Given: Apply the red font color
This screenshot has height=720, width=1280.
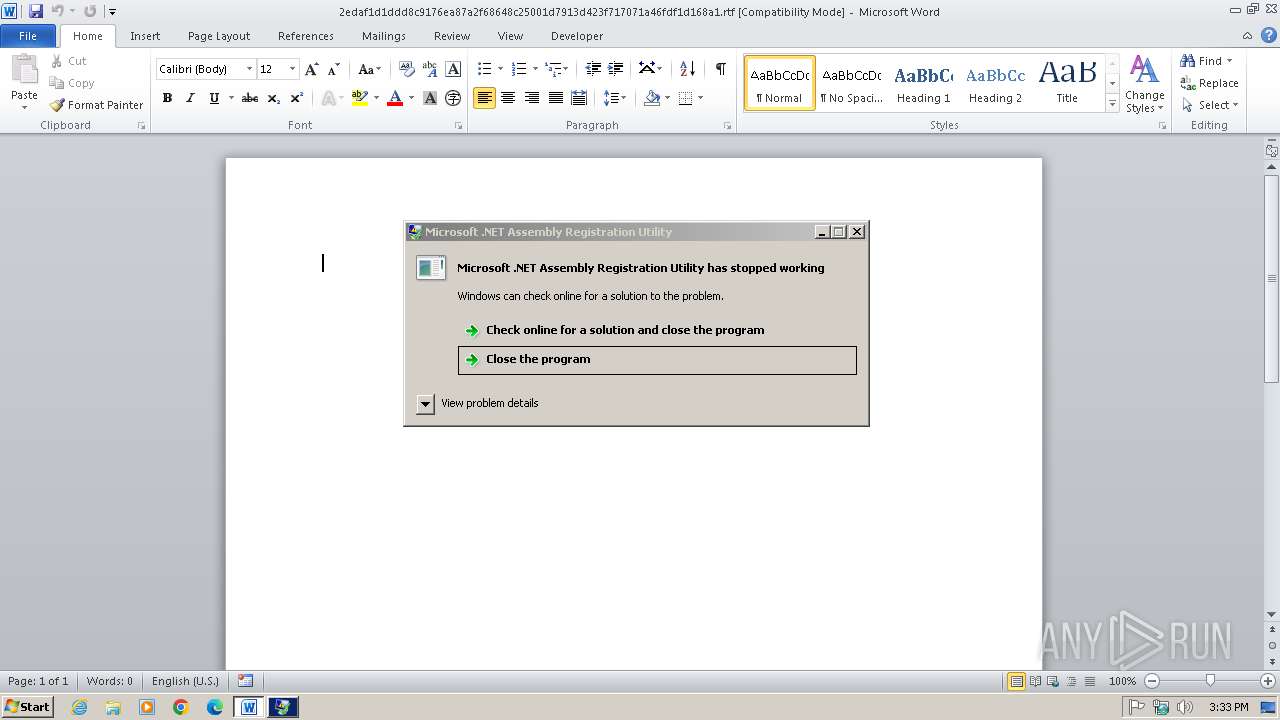Looking at the screenshot, I should pyautogui.click(x=395, y=98).
